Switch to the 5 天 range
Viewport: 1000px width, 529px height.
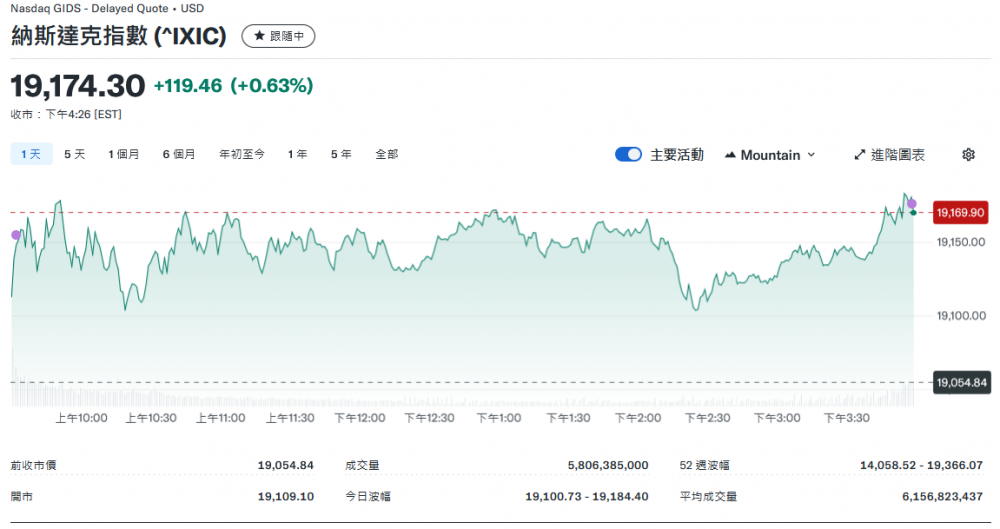tap(75, 154)
